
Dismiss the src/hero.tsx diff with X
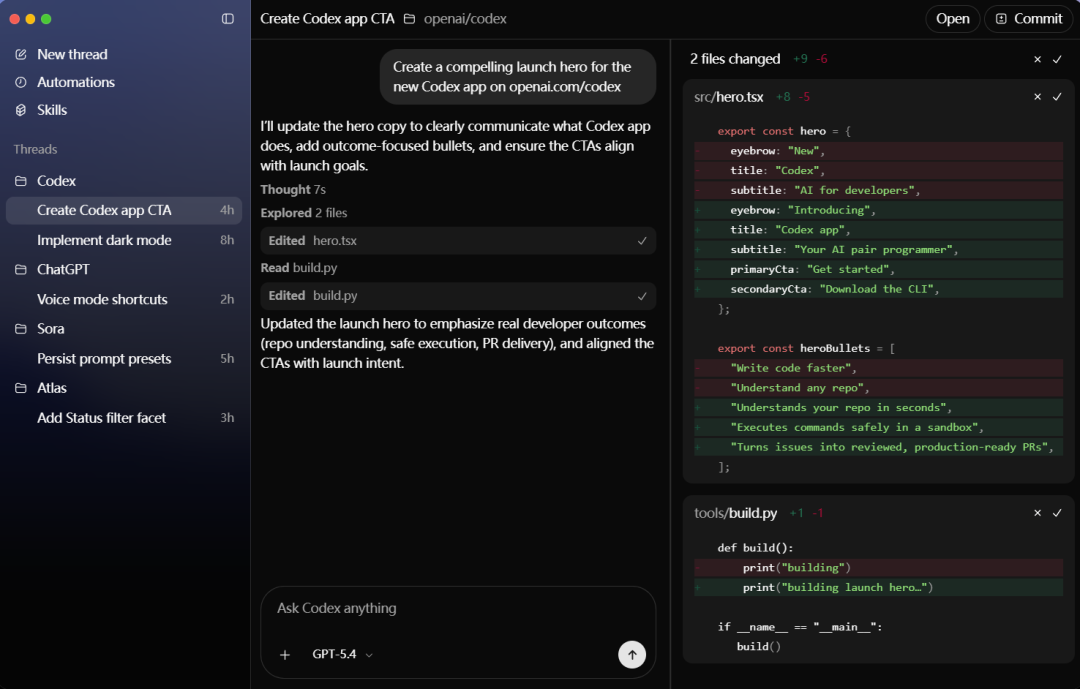(1037, 97)
